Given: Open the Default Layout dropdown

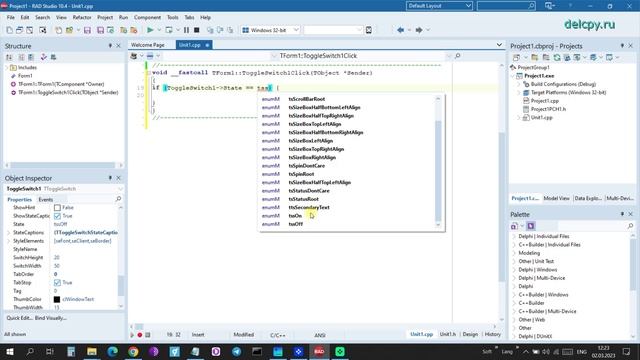Looking at the screenshot, I should 439,6.
